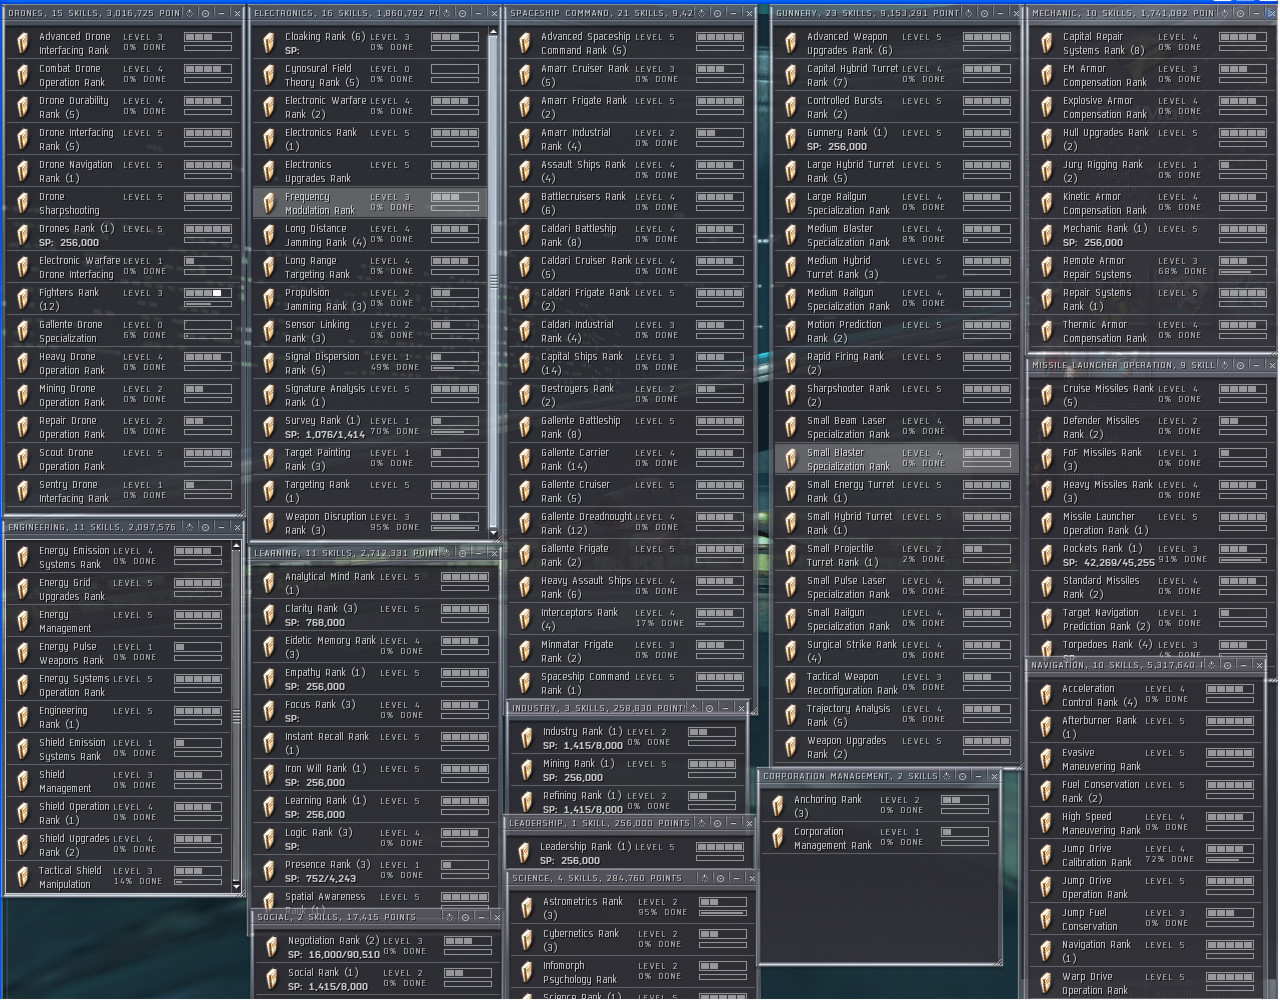Click the "Motion Prediction" skill entry
This screenshot has height=1005, width=1280.
tap(897, 331)
